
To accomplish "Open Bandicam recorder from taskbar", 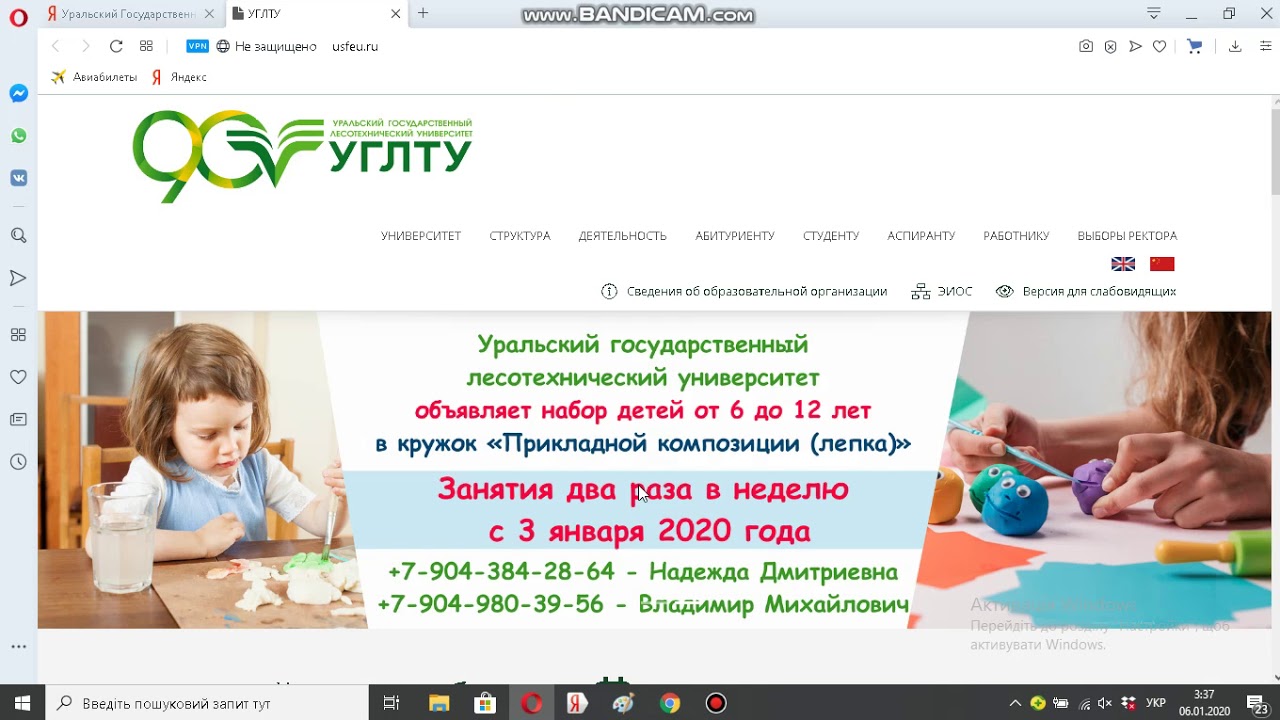I will 716,703.
